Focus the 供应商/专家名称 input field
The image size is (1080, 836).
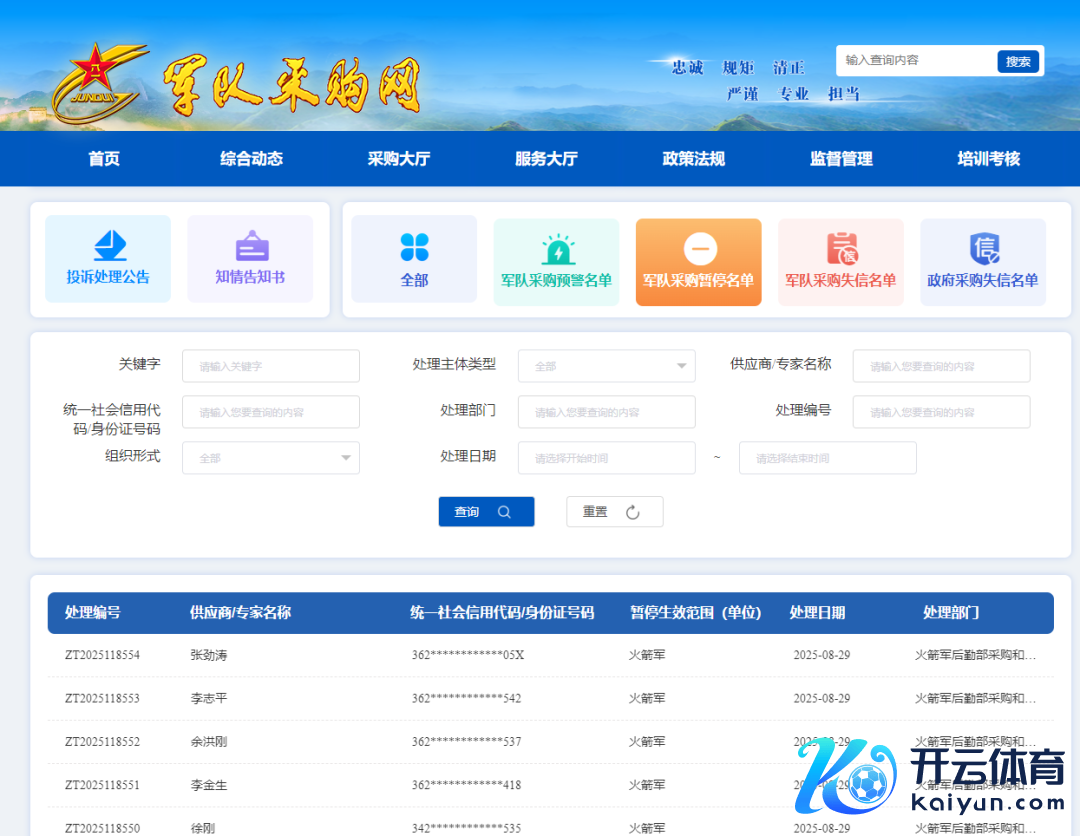pos(941,366)
